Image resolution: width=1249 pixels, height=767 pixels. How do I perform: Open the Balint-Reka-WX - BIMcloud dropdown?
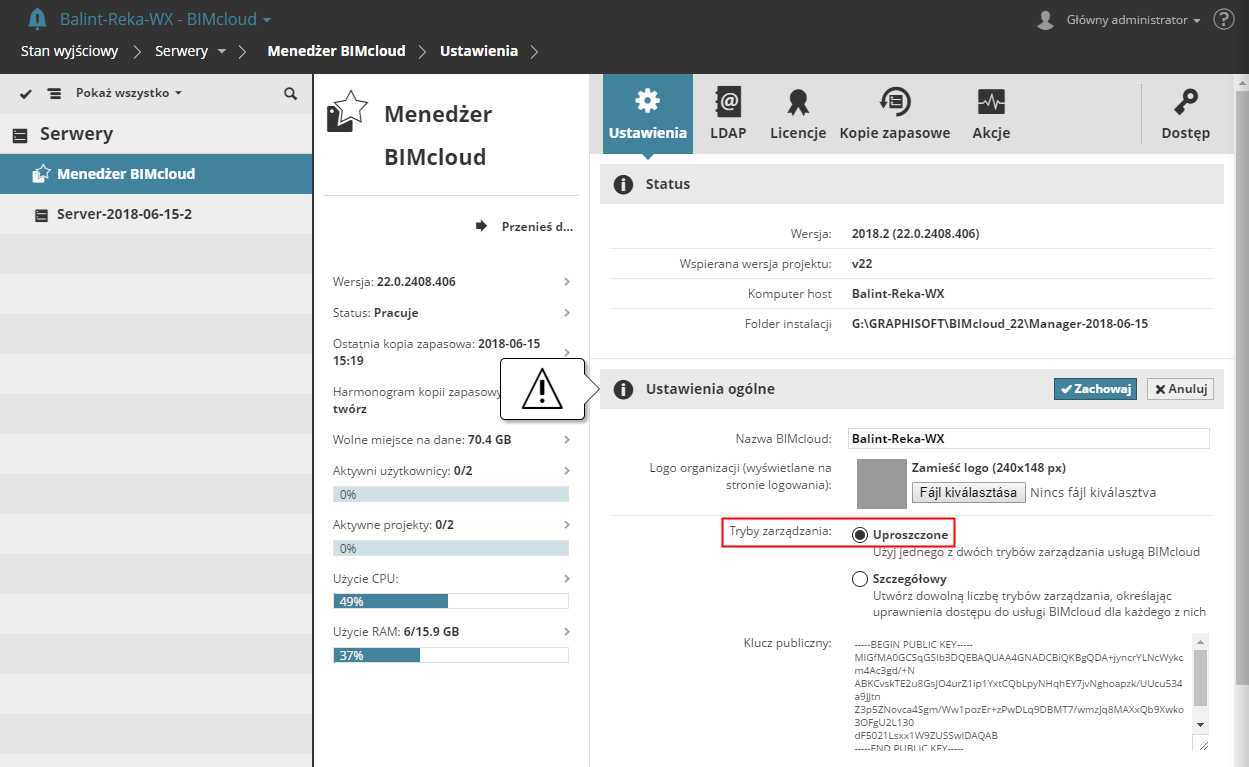tap(166, 19)
